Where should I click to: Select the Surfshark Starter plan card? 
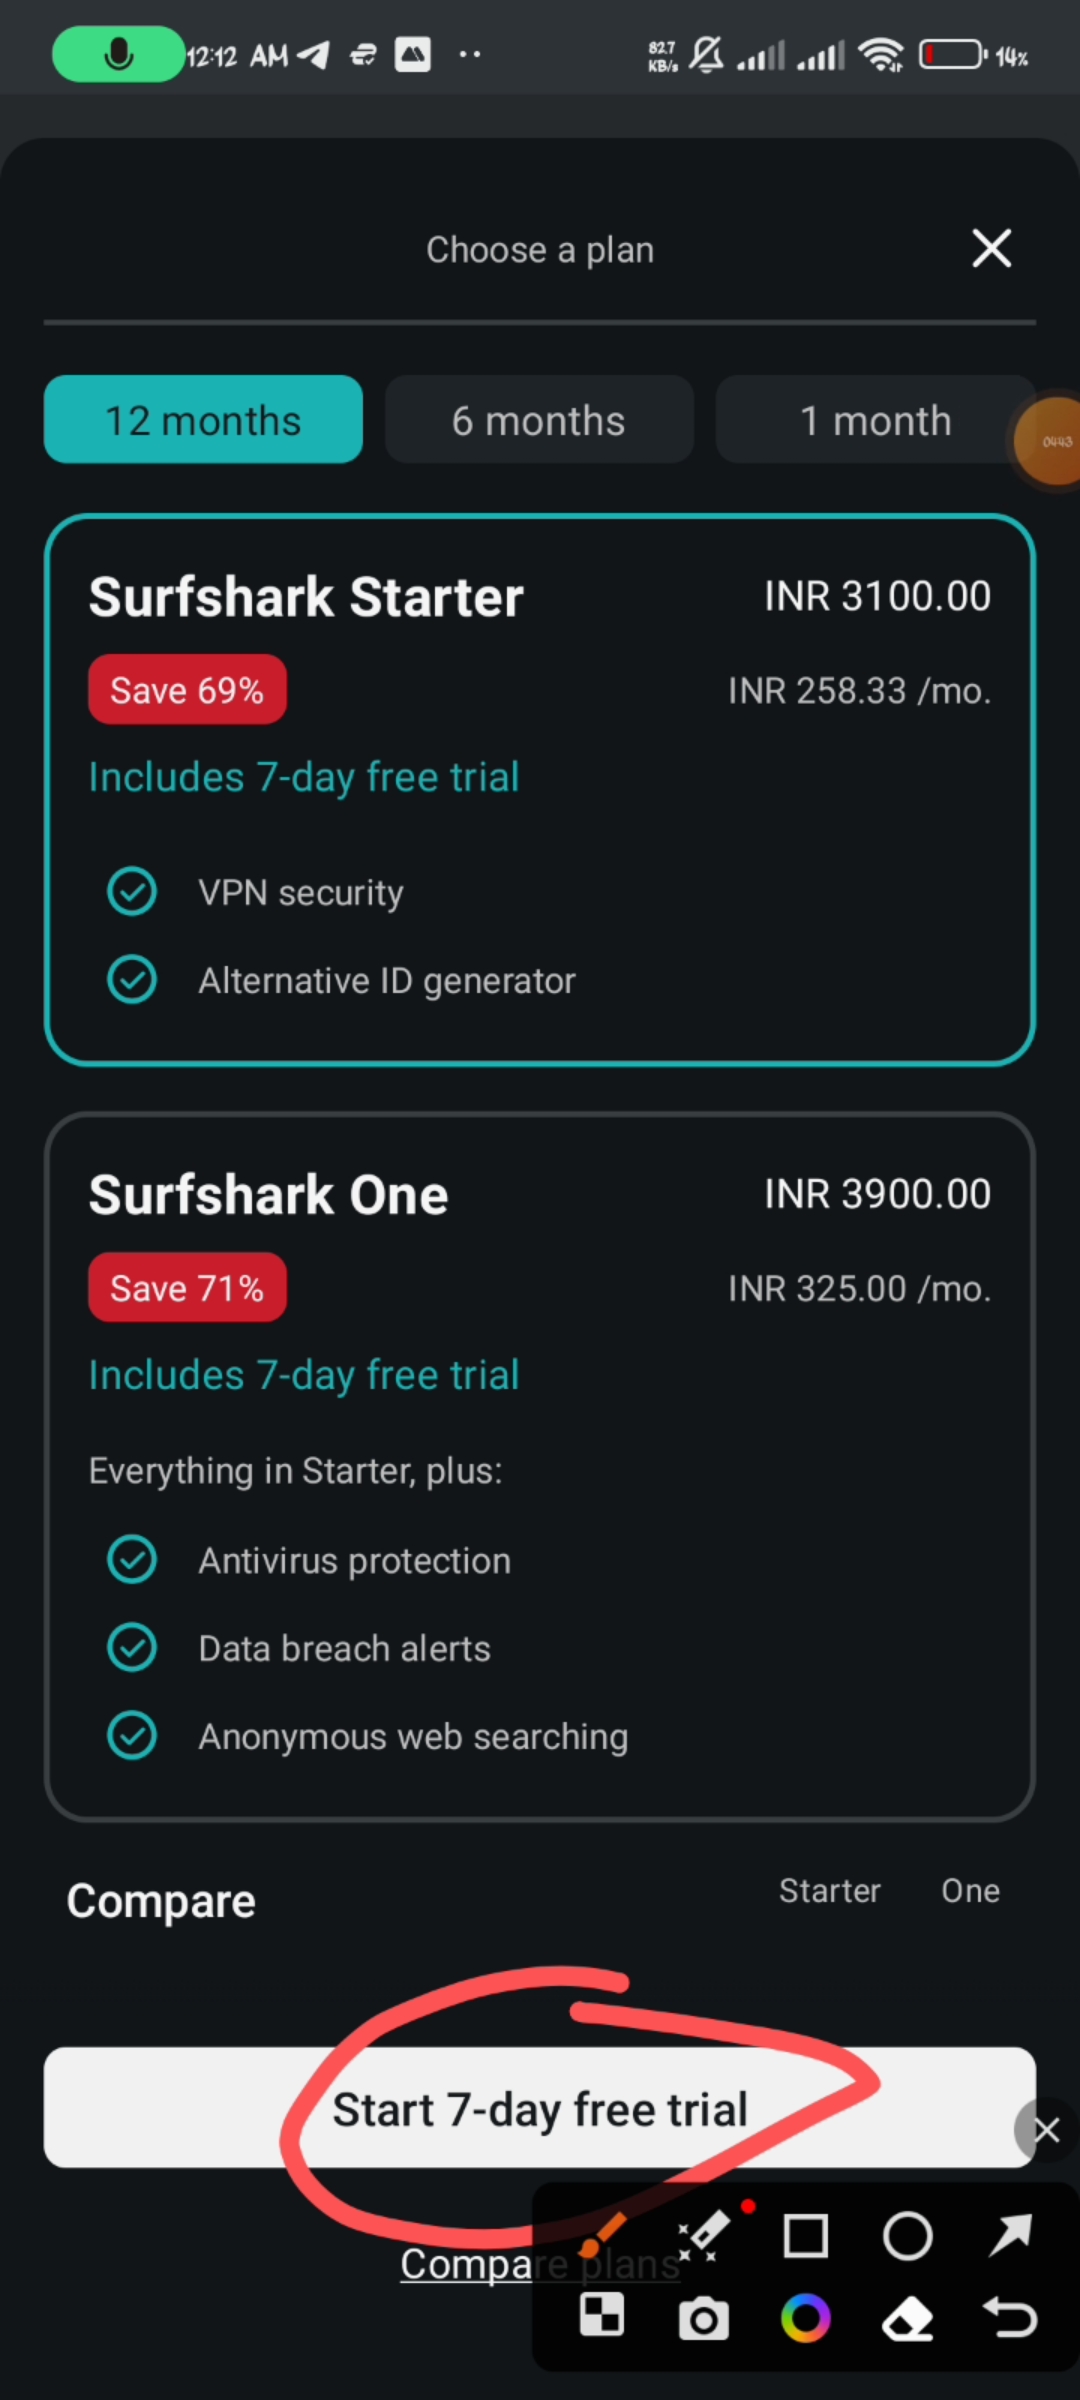pos(540,790)
